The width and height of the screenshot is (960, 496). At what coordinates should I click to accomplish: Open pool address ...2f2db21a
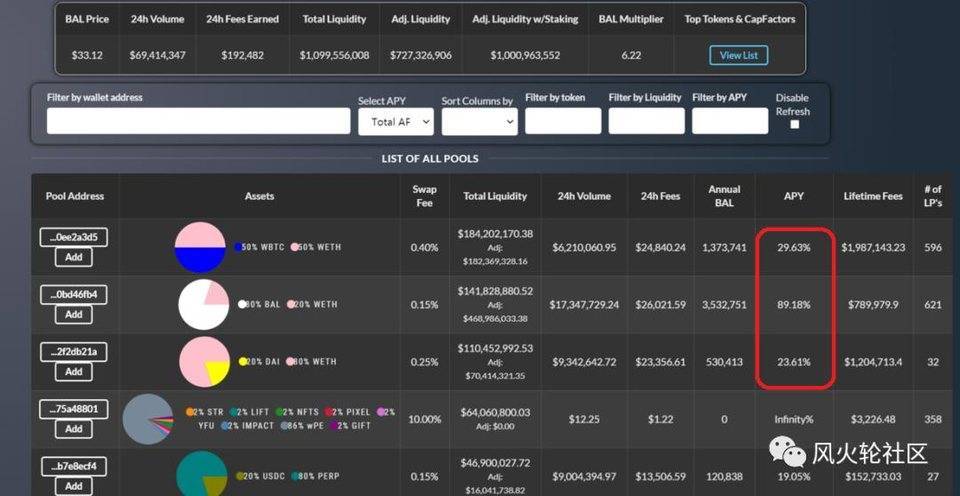[74, 352]
